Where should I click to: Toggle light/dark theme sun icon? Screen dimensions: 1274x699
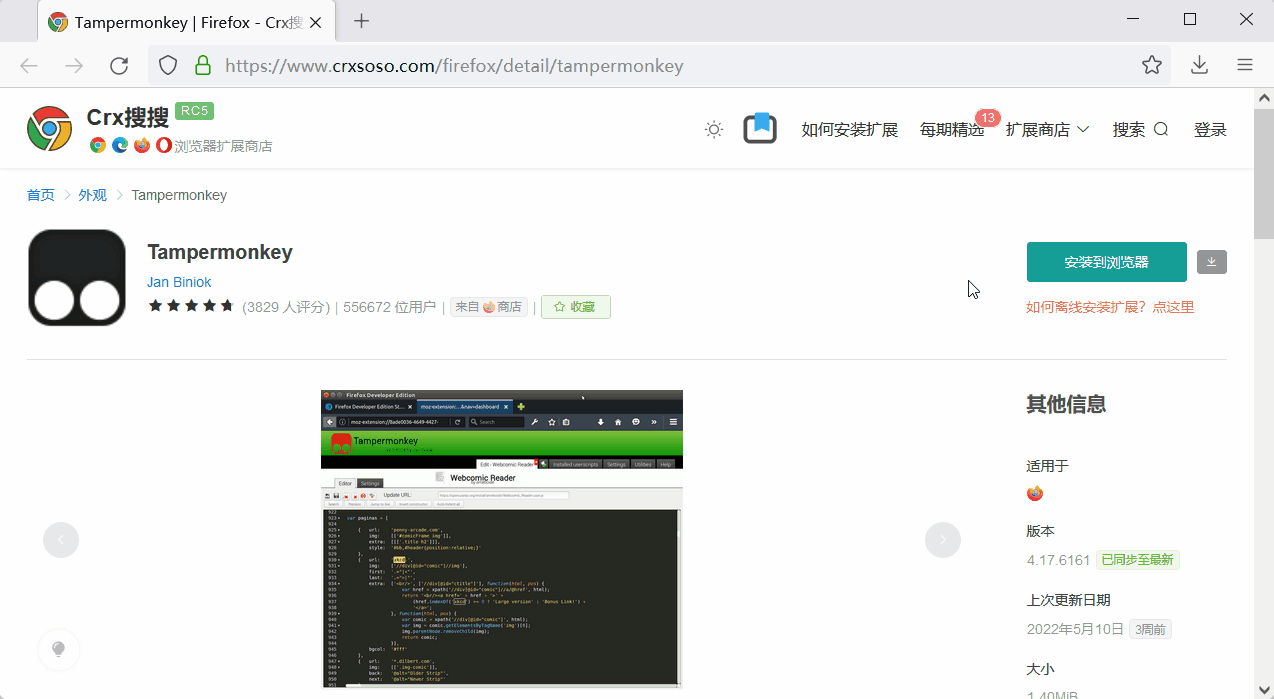coord(714,129)
